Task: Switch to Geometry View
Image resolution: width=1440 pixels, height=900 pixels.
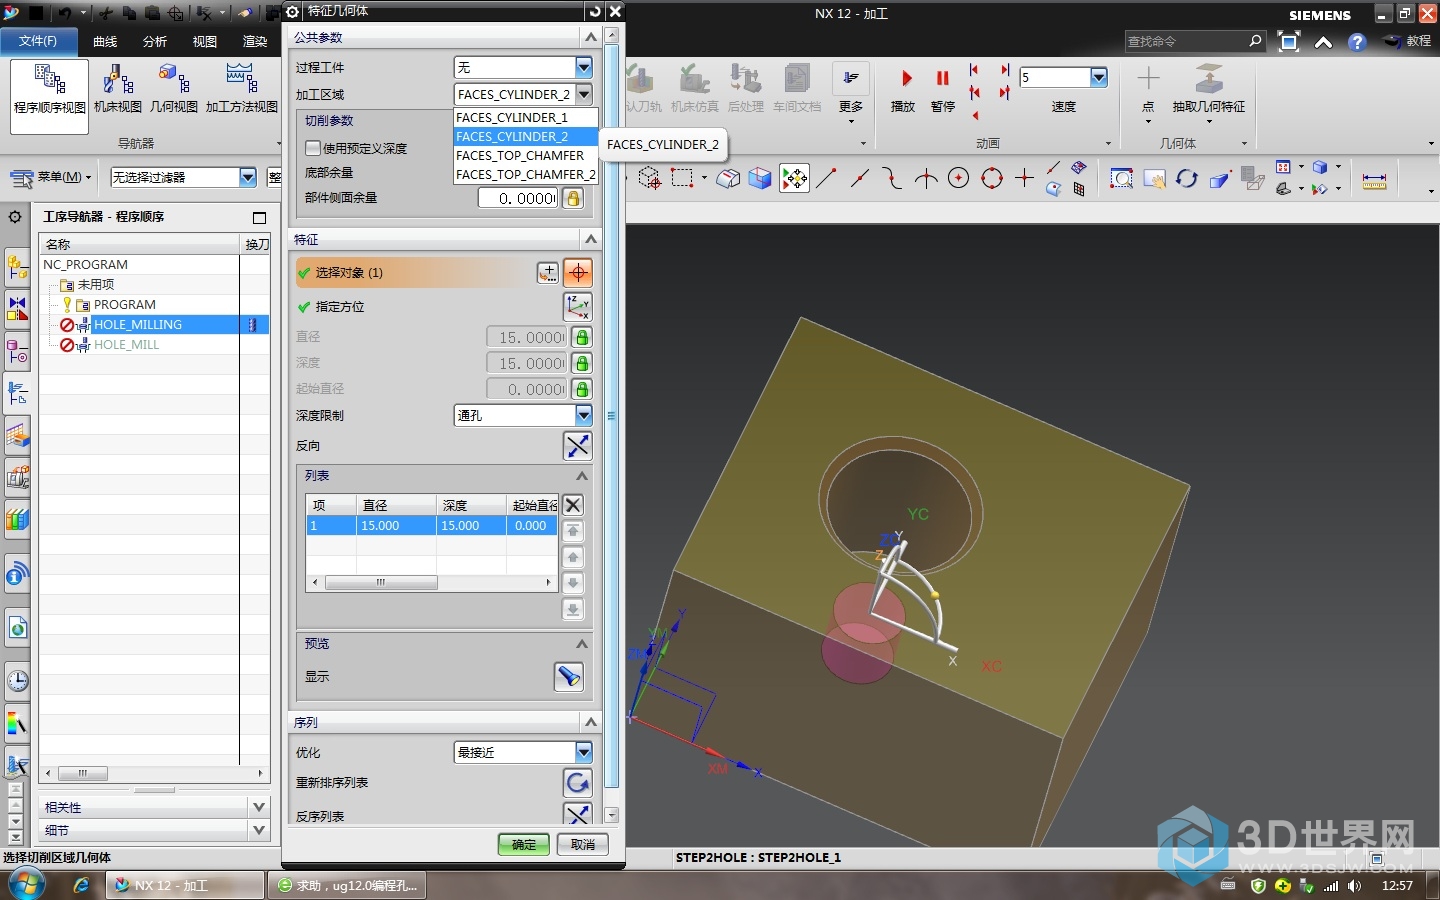Action: 174,88
